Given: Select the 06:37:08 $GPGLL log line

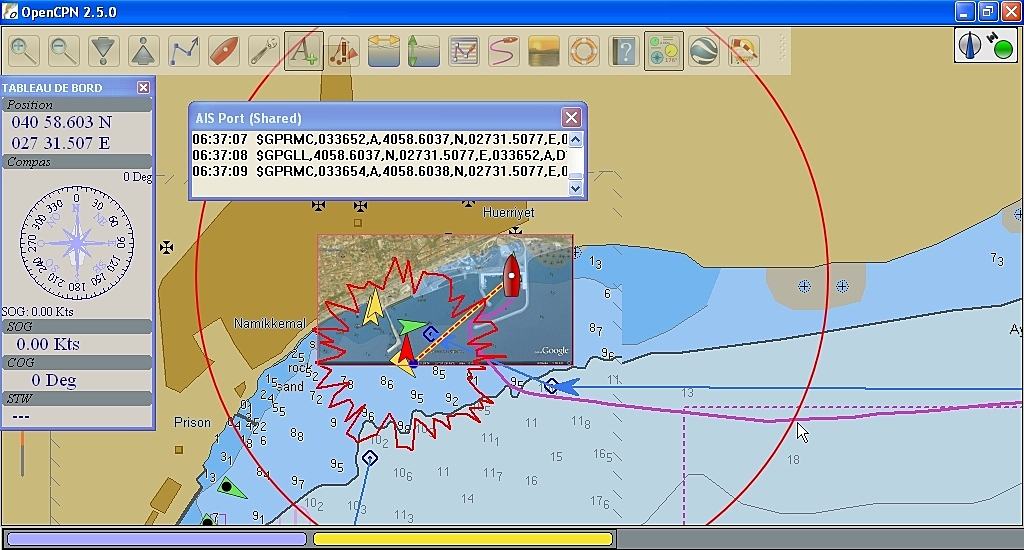Looking at the screenshot, I should point(379,155).
